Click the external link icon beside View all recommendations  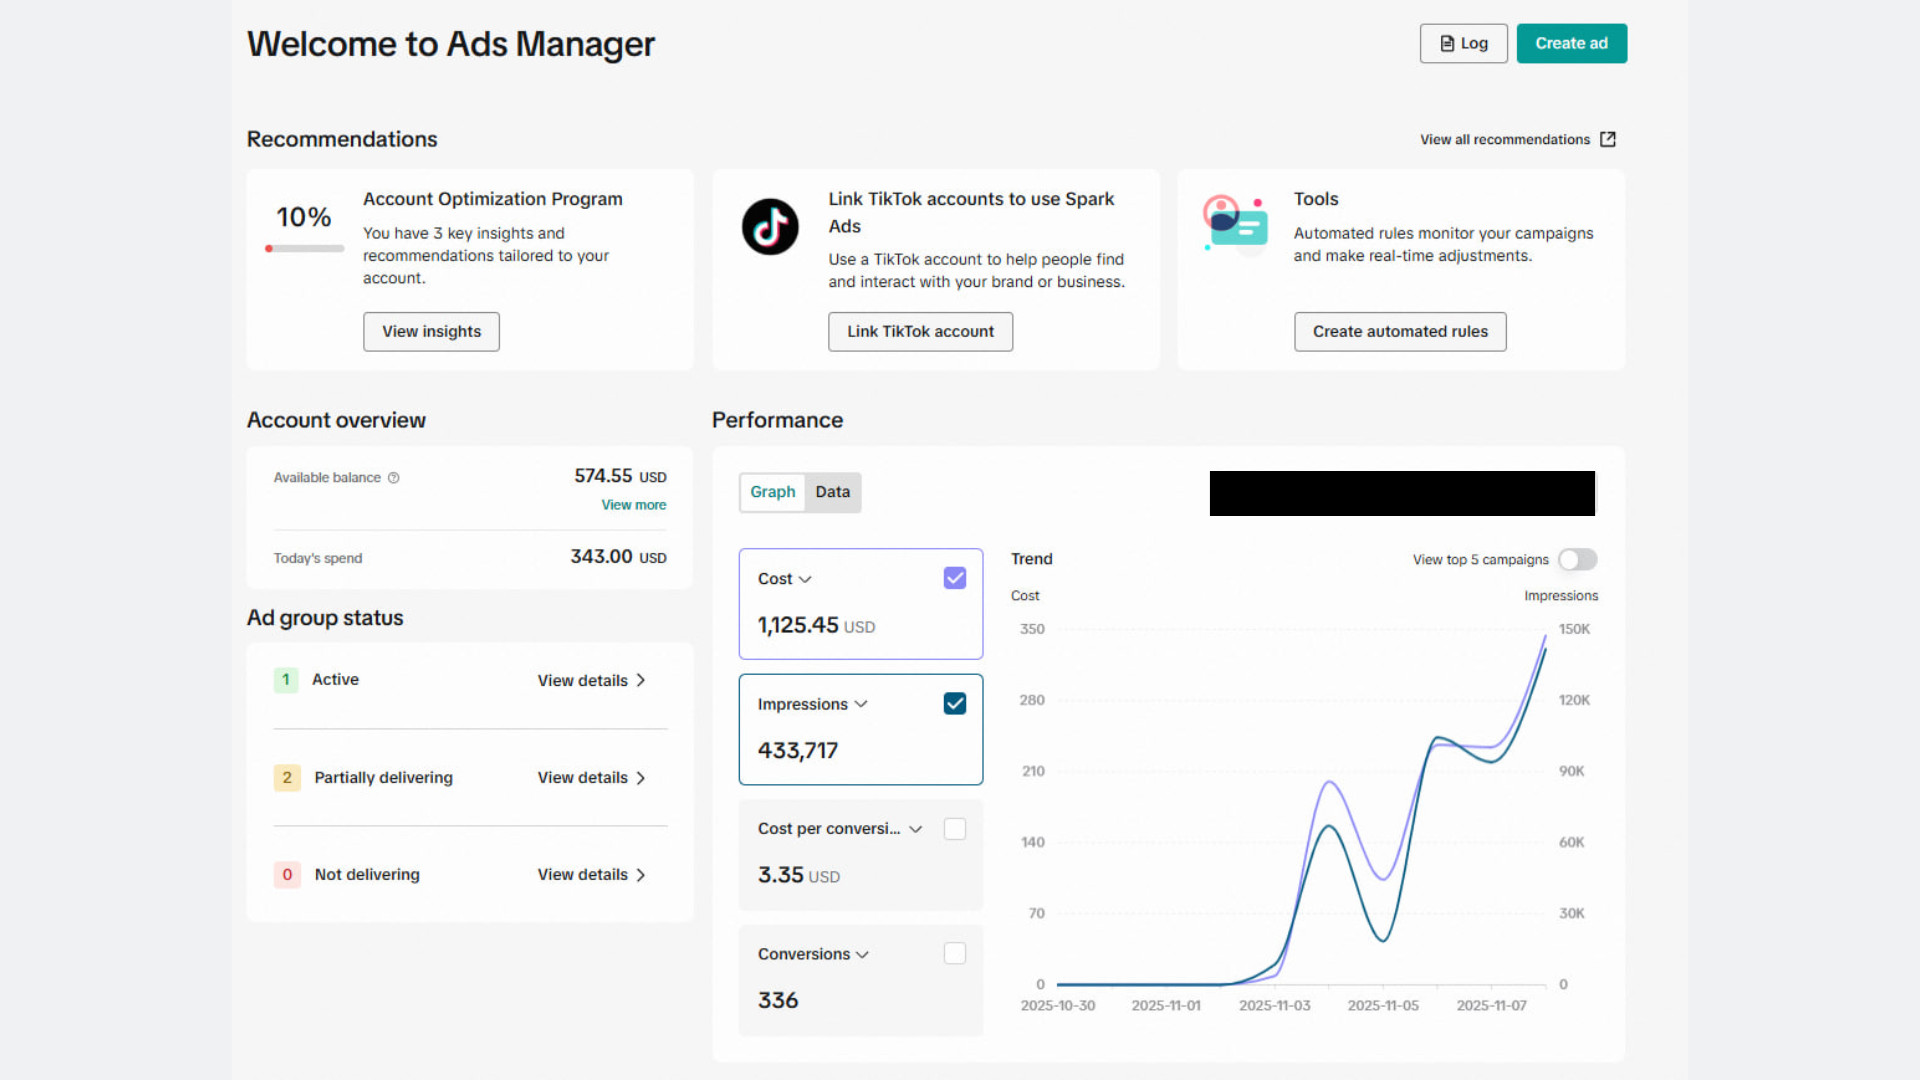pos(1607,139)
